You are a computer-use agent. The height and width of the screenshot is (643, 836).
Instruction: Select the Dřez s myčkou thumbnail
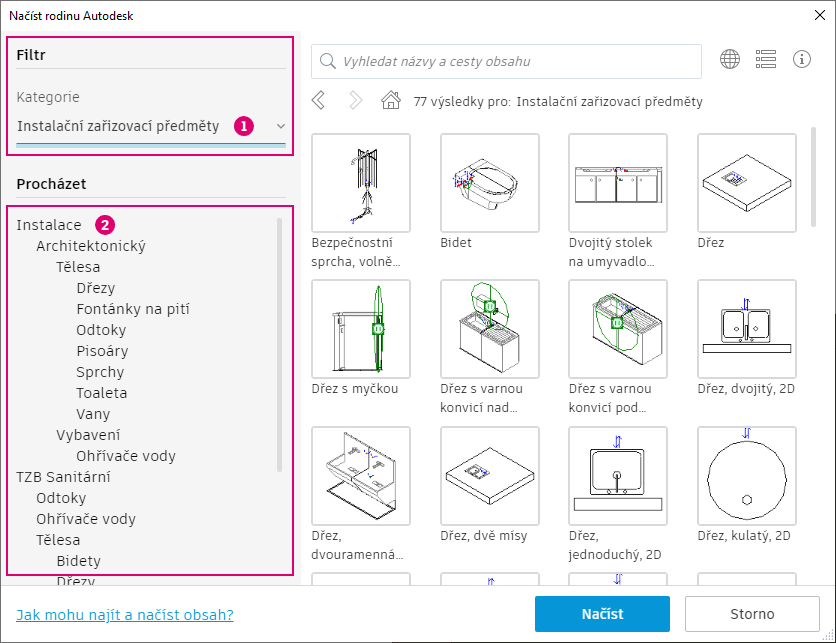361,329
